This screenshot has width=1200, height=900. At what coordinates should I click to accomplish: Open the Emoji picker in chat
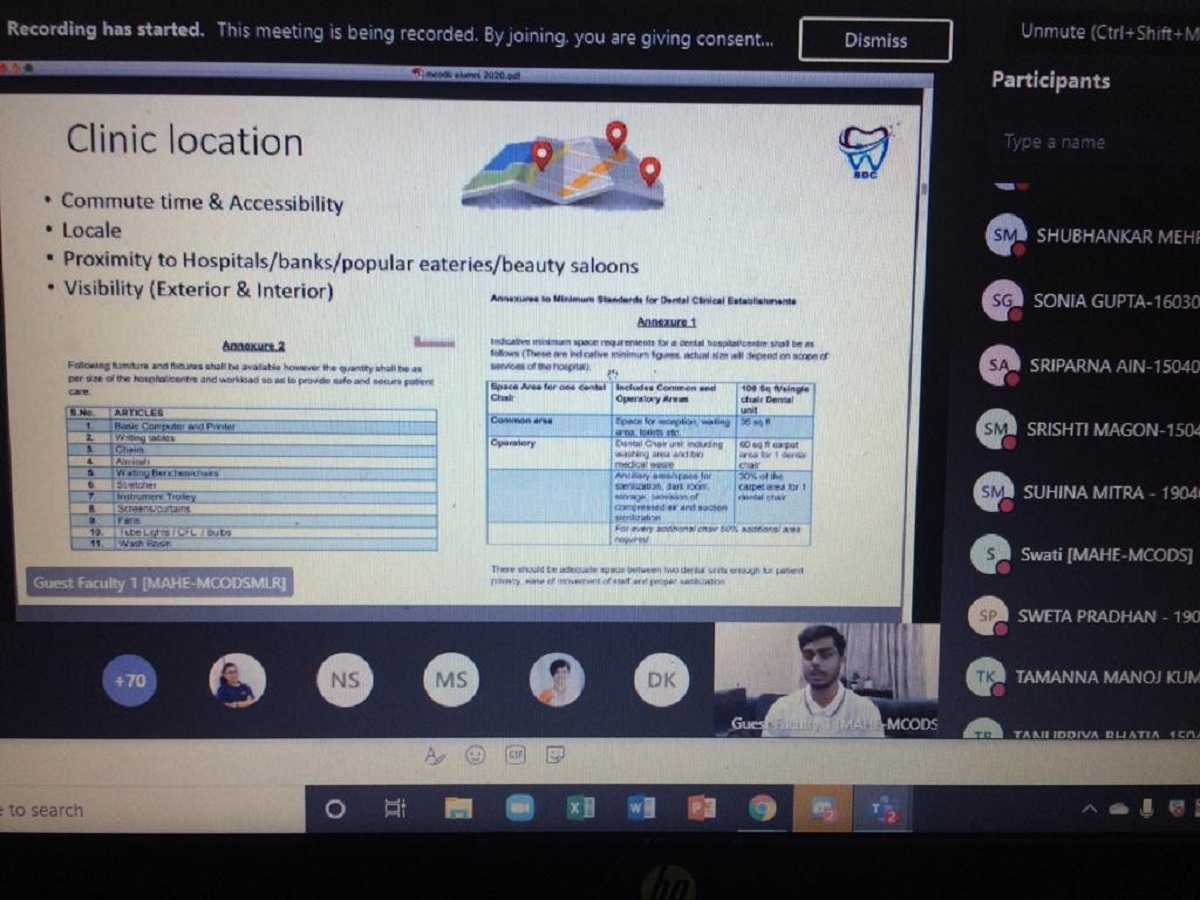click(475, 755)
